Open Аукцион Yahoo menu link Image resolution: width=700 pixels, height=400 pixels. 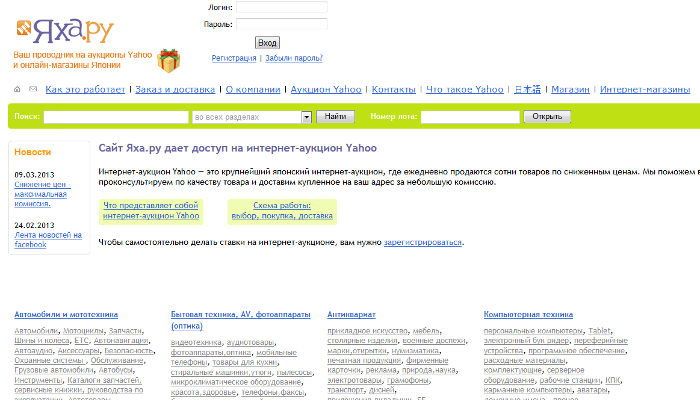point(326,89)
